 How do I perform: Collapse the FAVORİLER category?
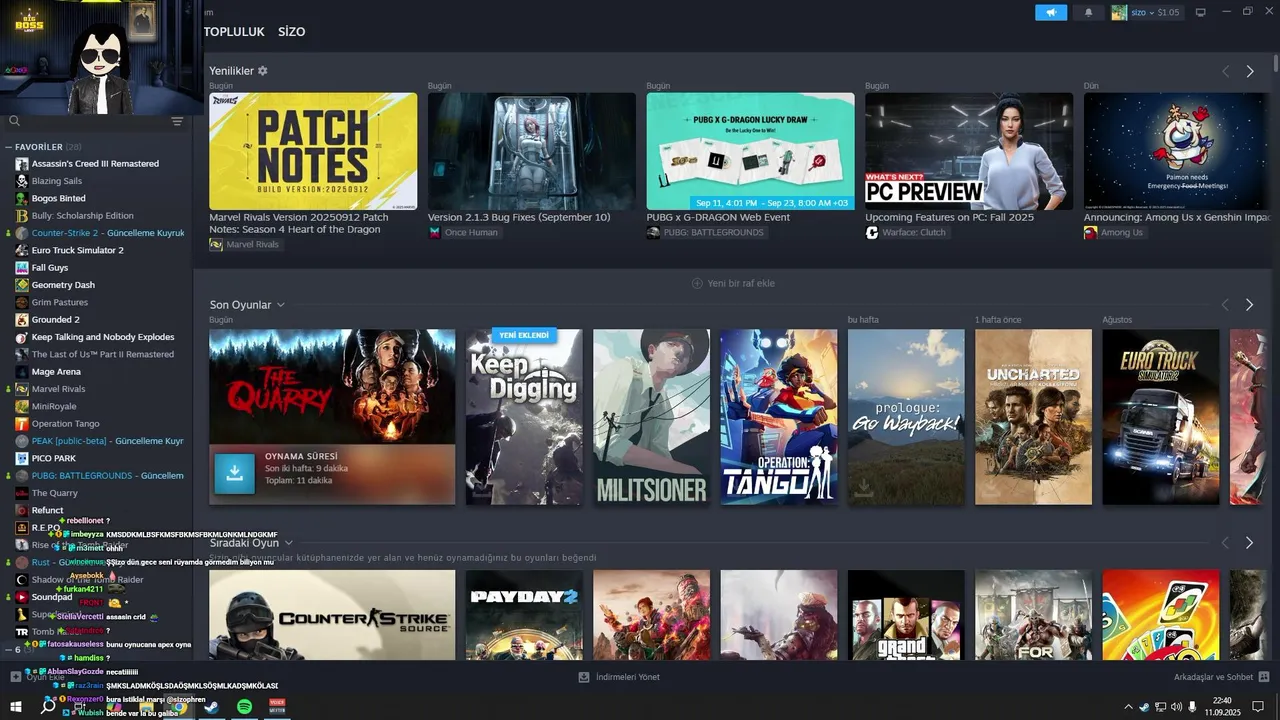click(8, 147)
